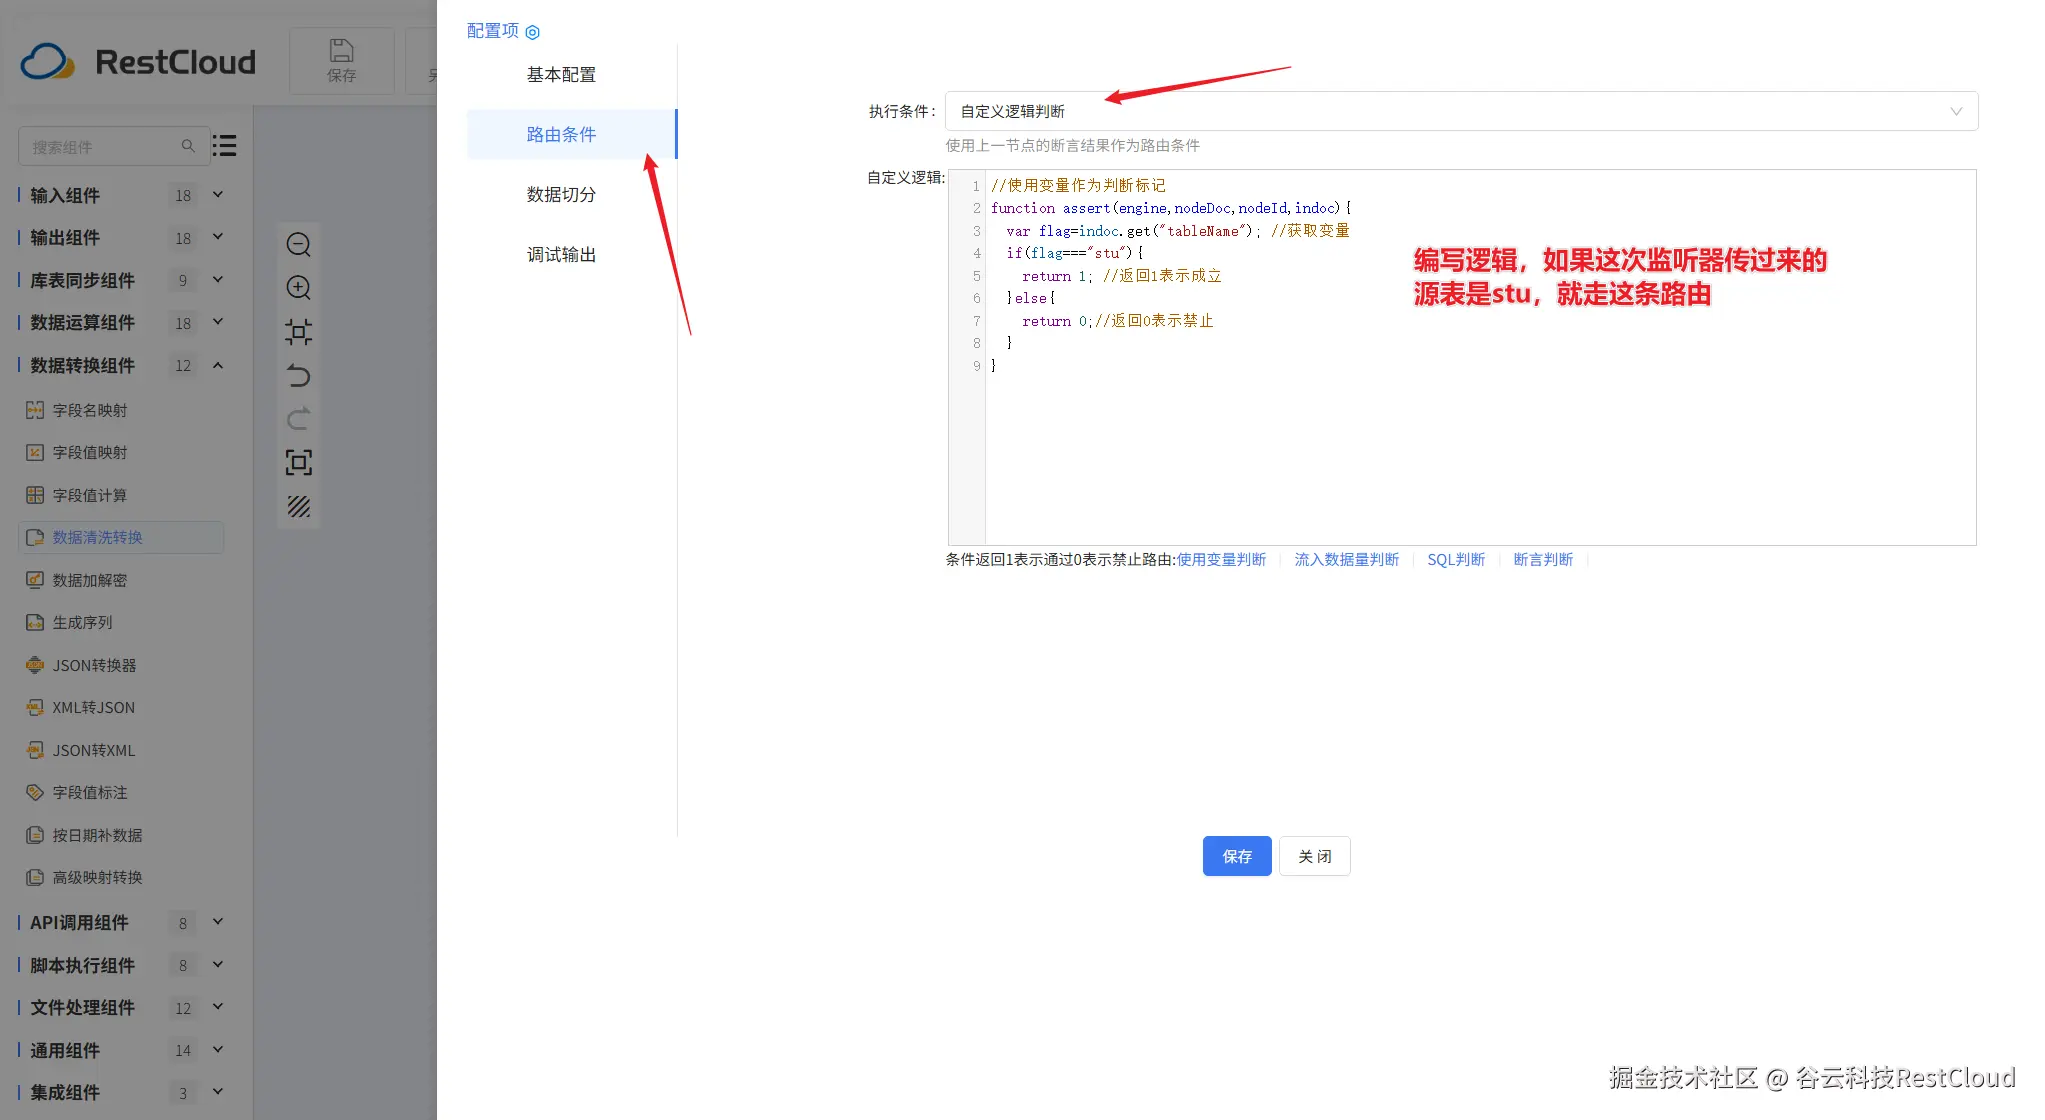The height and width of the screenshot is (1120, 2045).
Task: Click the 字段名映射 component icon
Action: coord(35,410)
